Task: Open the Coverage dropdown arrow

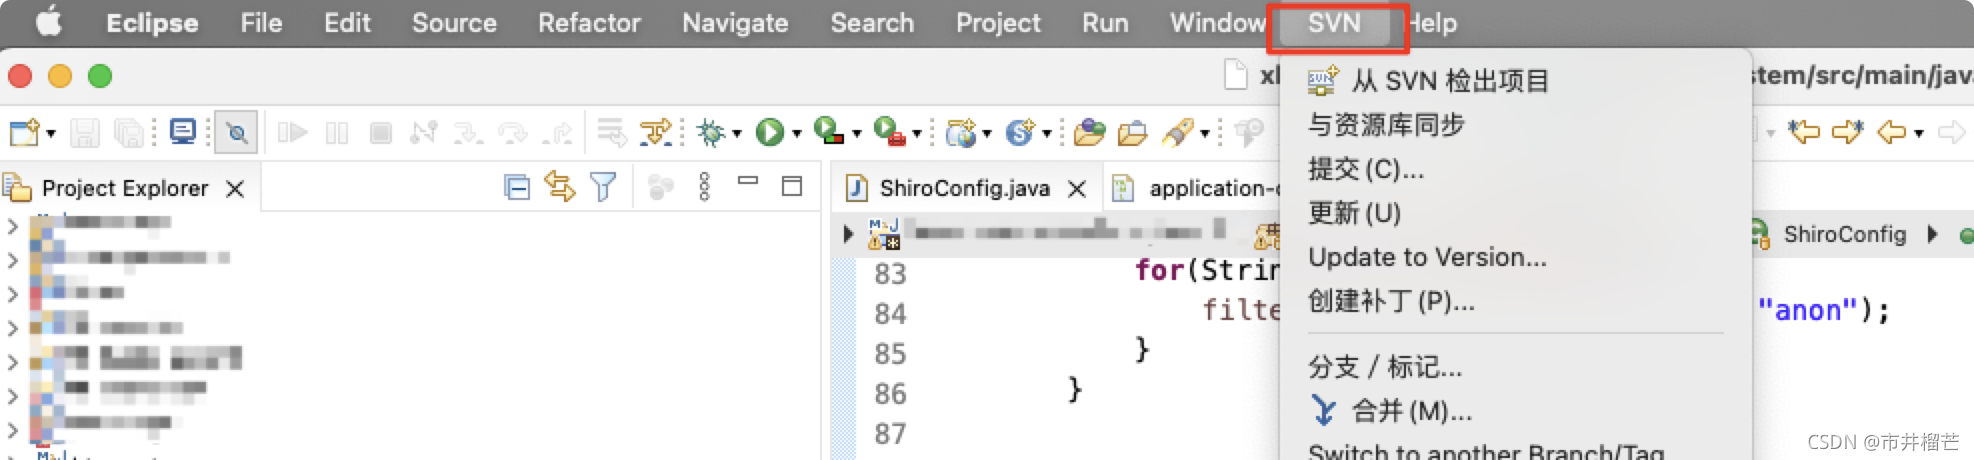Action: coord(857,133)
